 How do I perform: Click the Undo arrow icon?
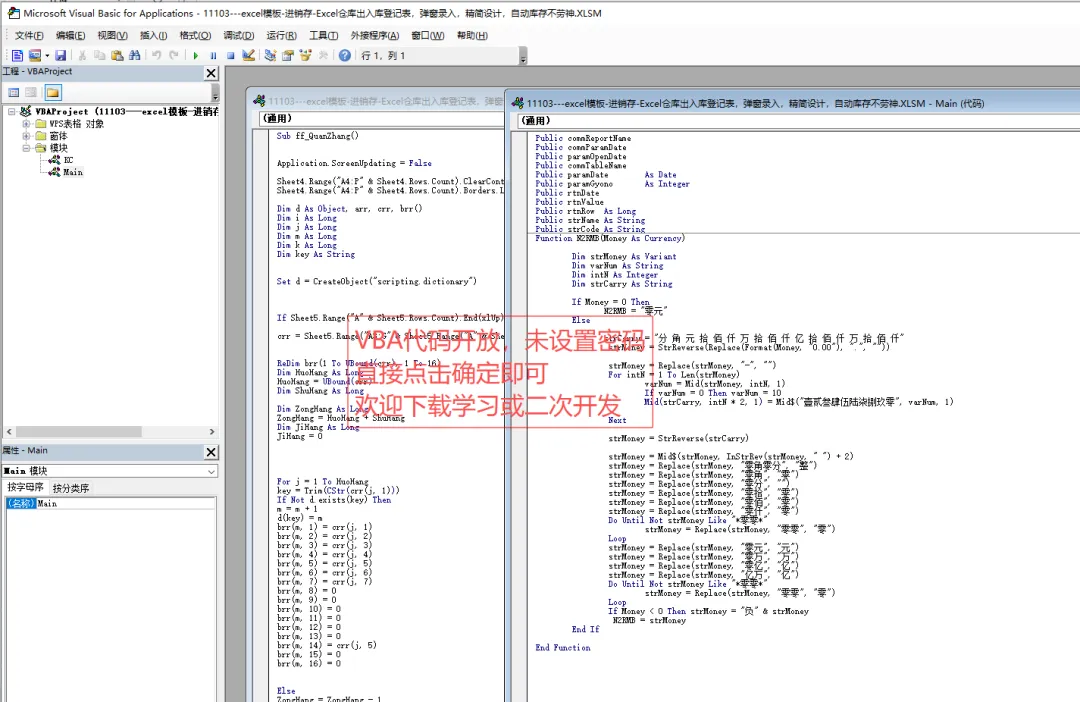pyautogui.click(x=156, y=55)
